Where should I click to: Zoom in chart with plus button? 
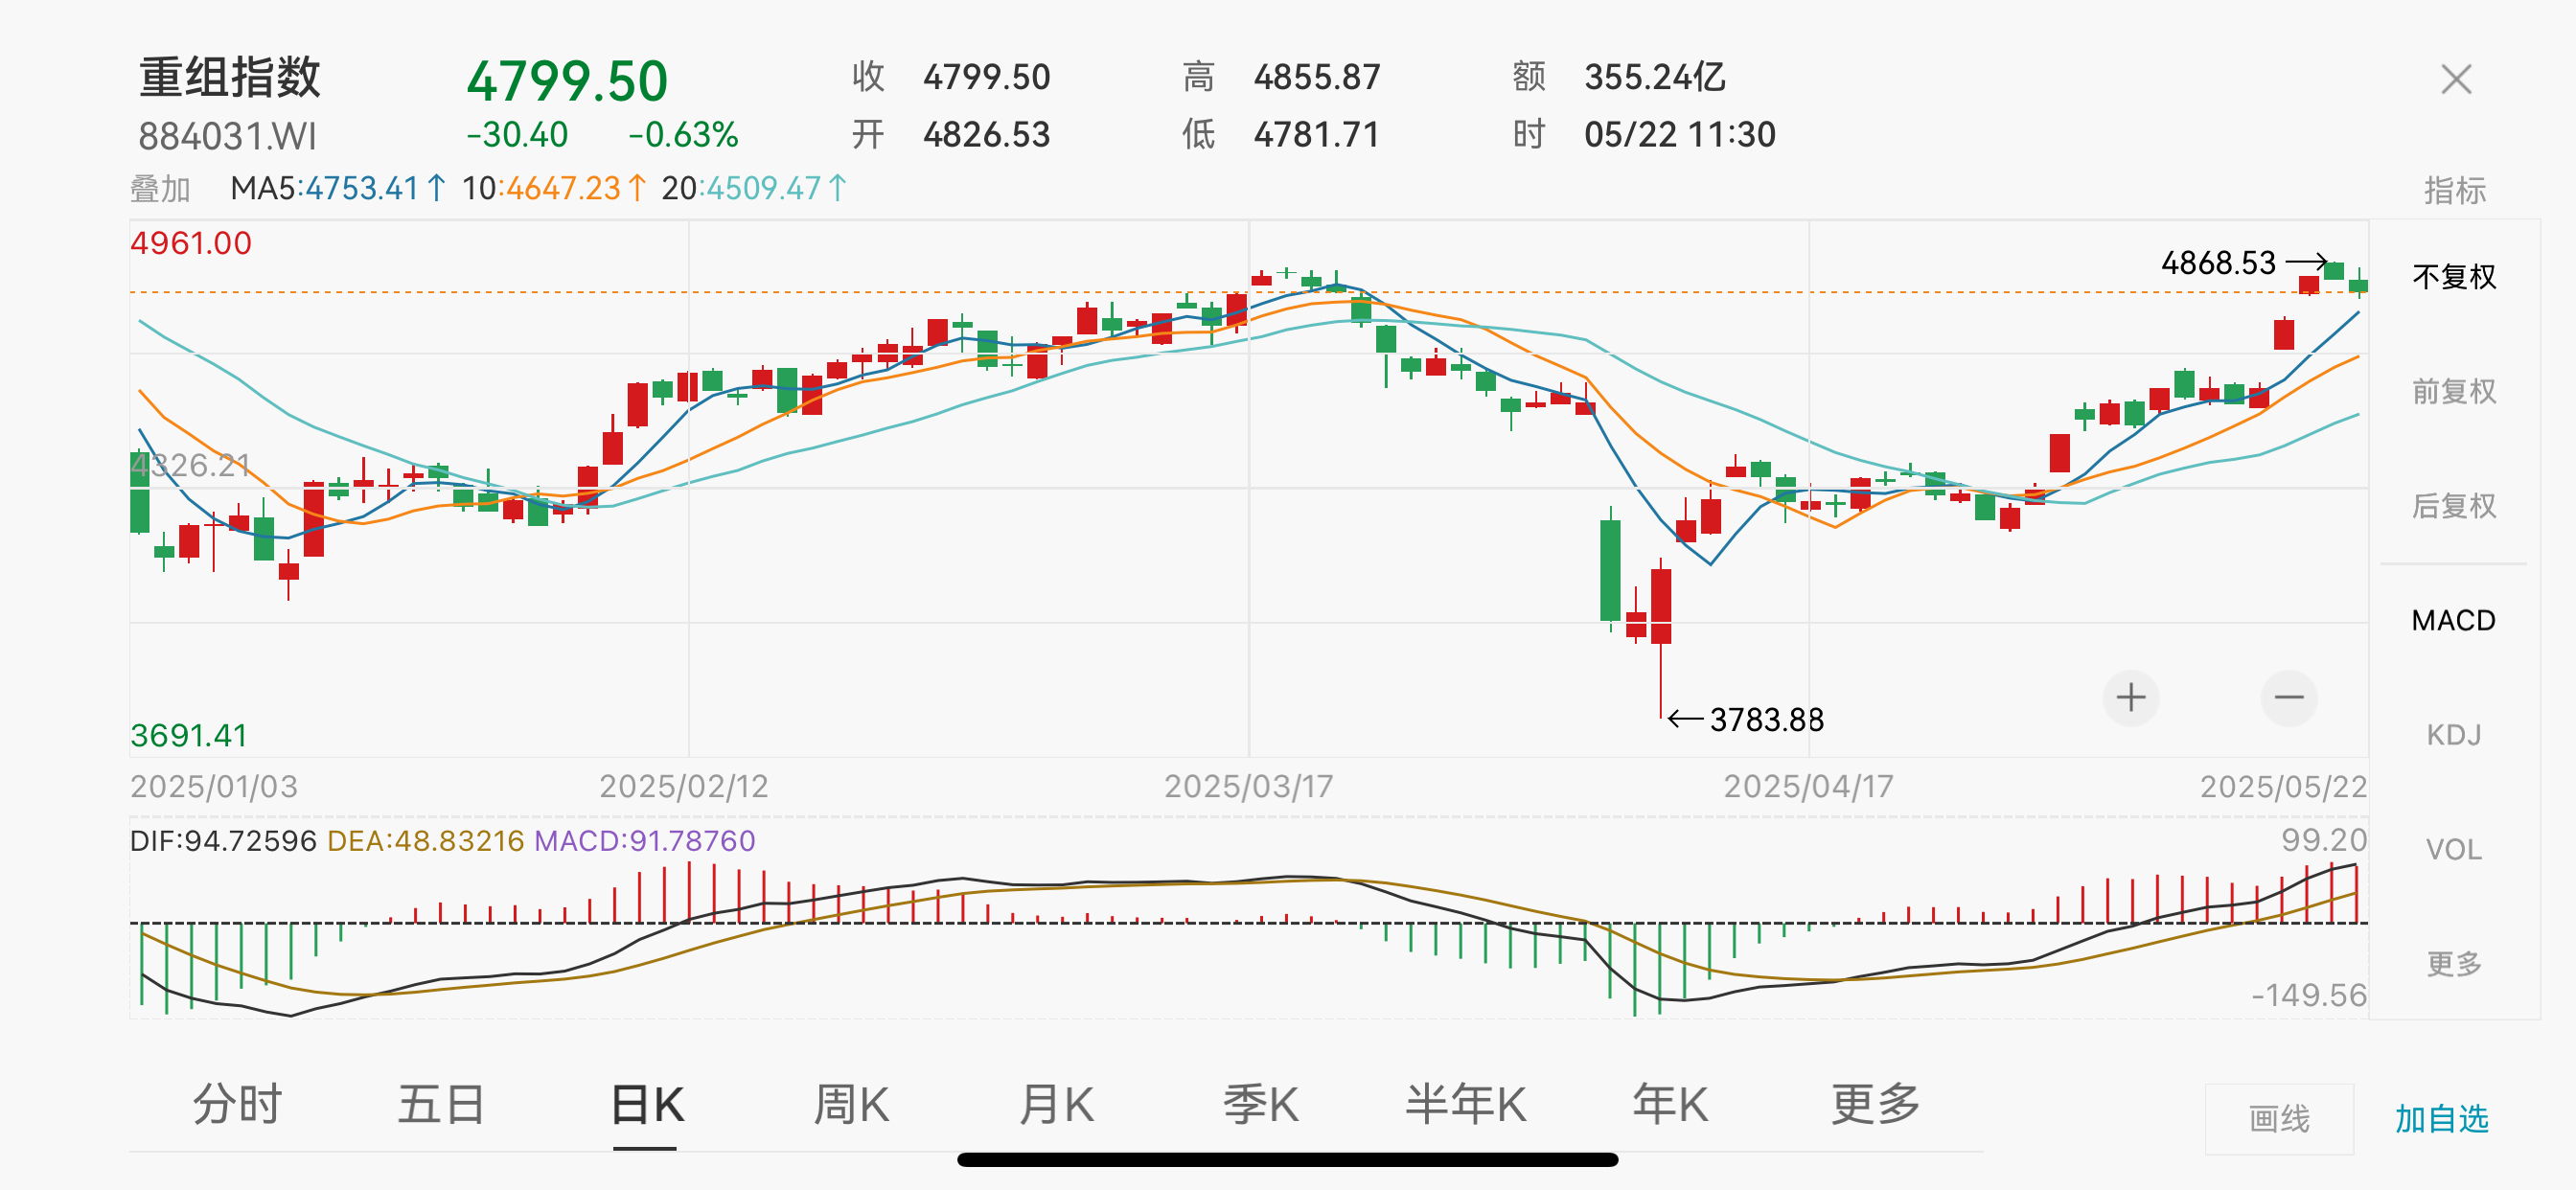2131,698
